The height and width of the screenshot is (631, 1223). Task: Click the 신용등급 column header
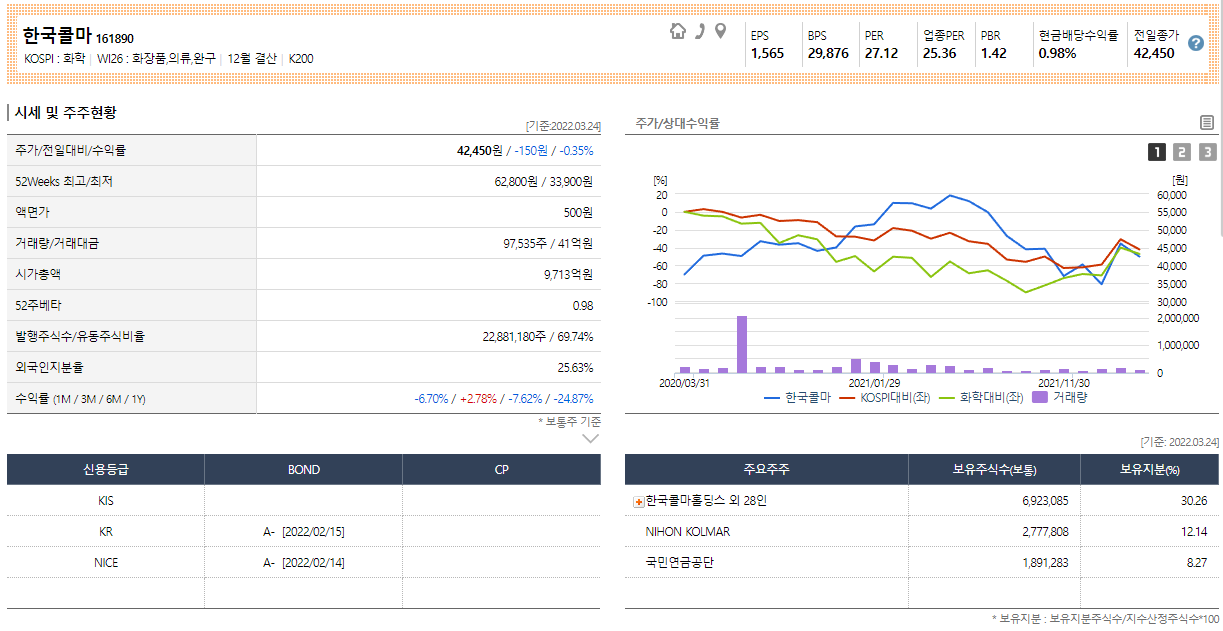point(106,469)
